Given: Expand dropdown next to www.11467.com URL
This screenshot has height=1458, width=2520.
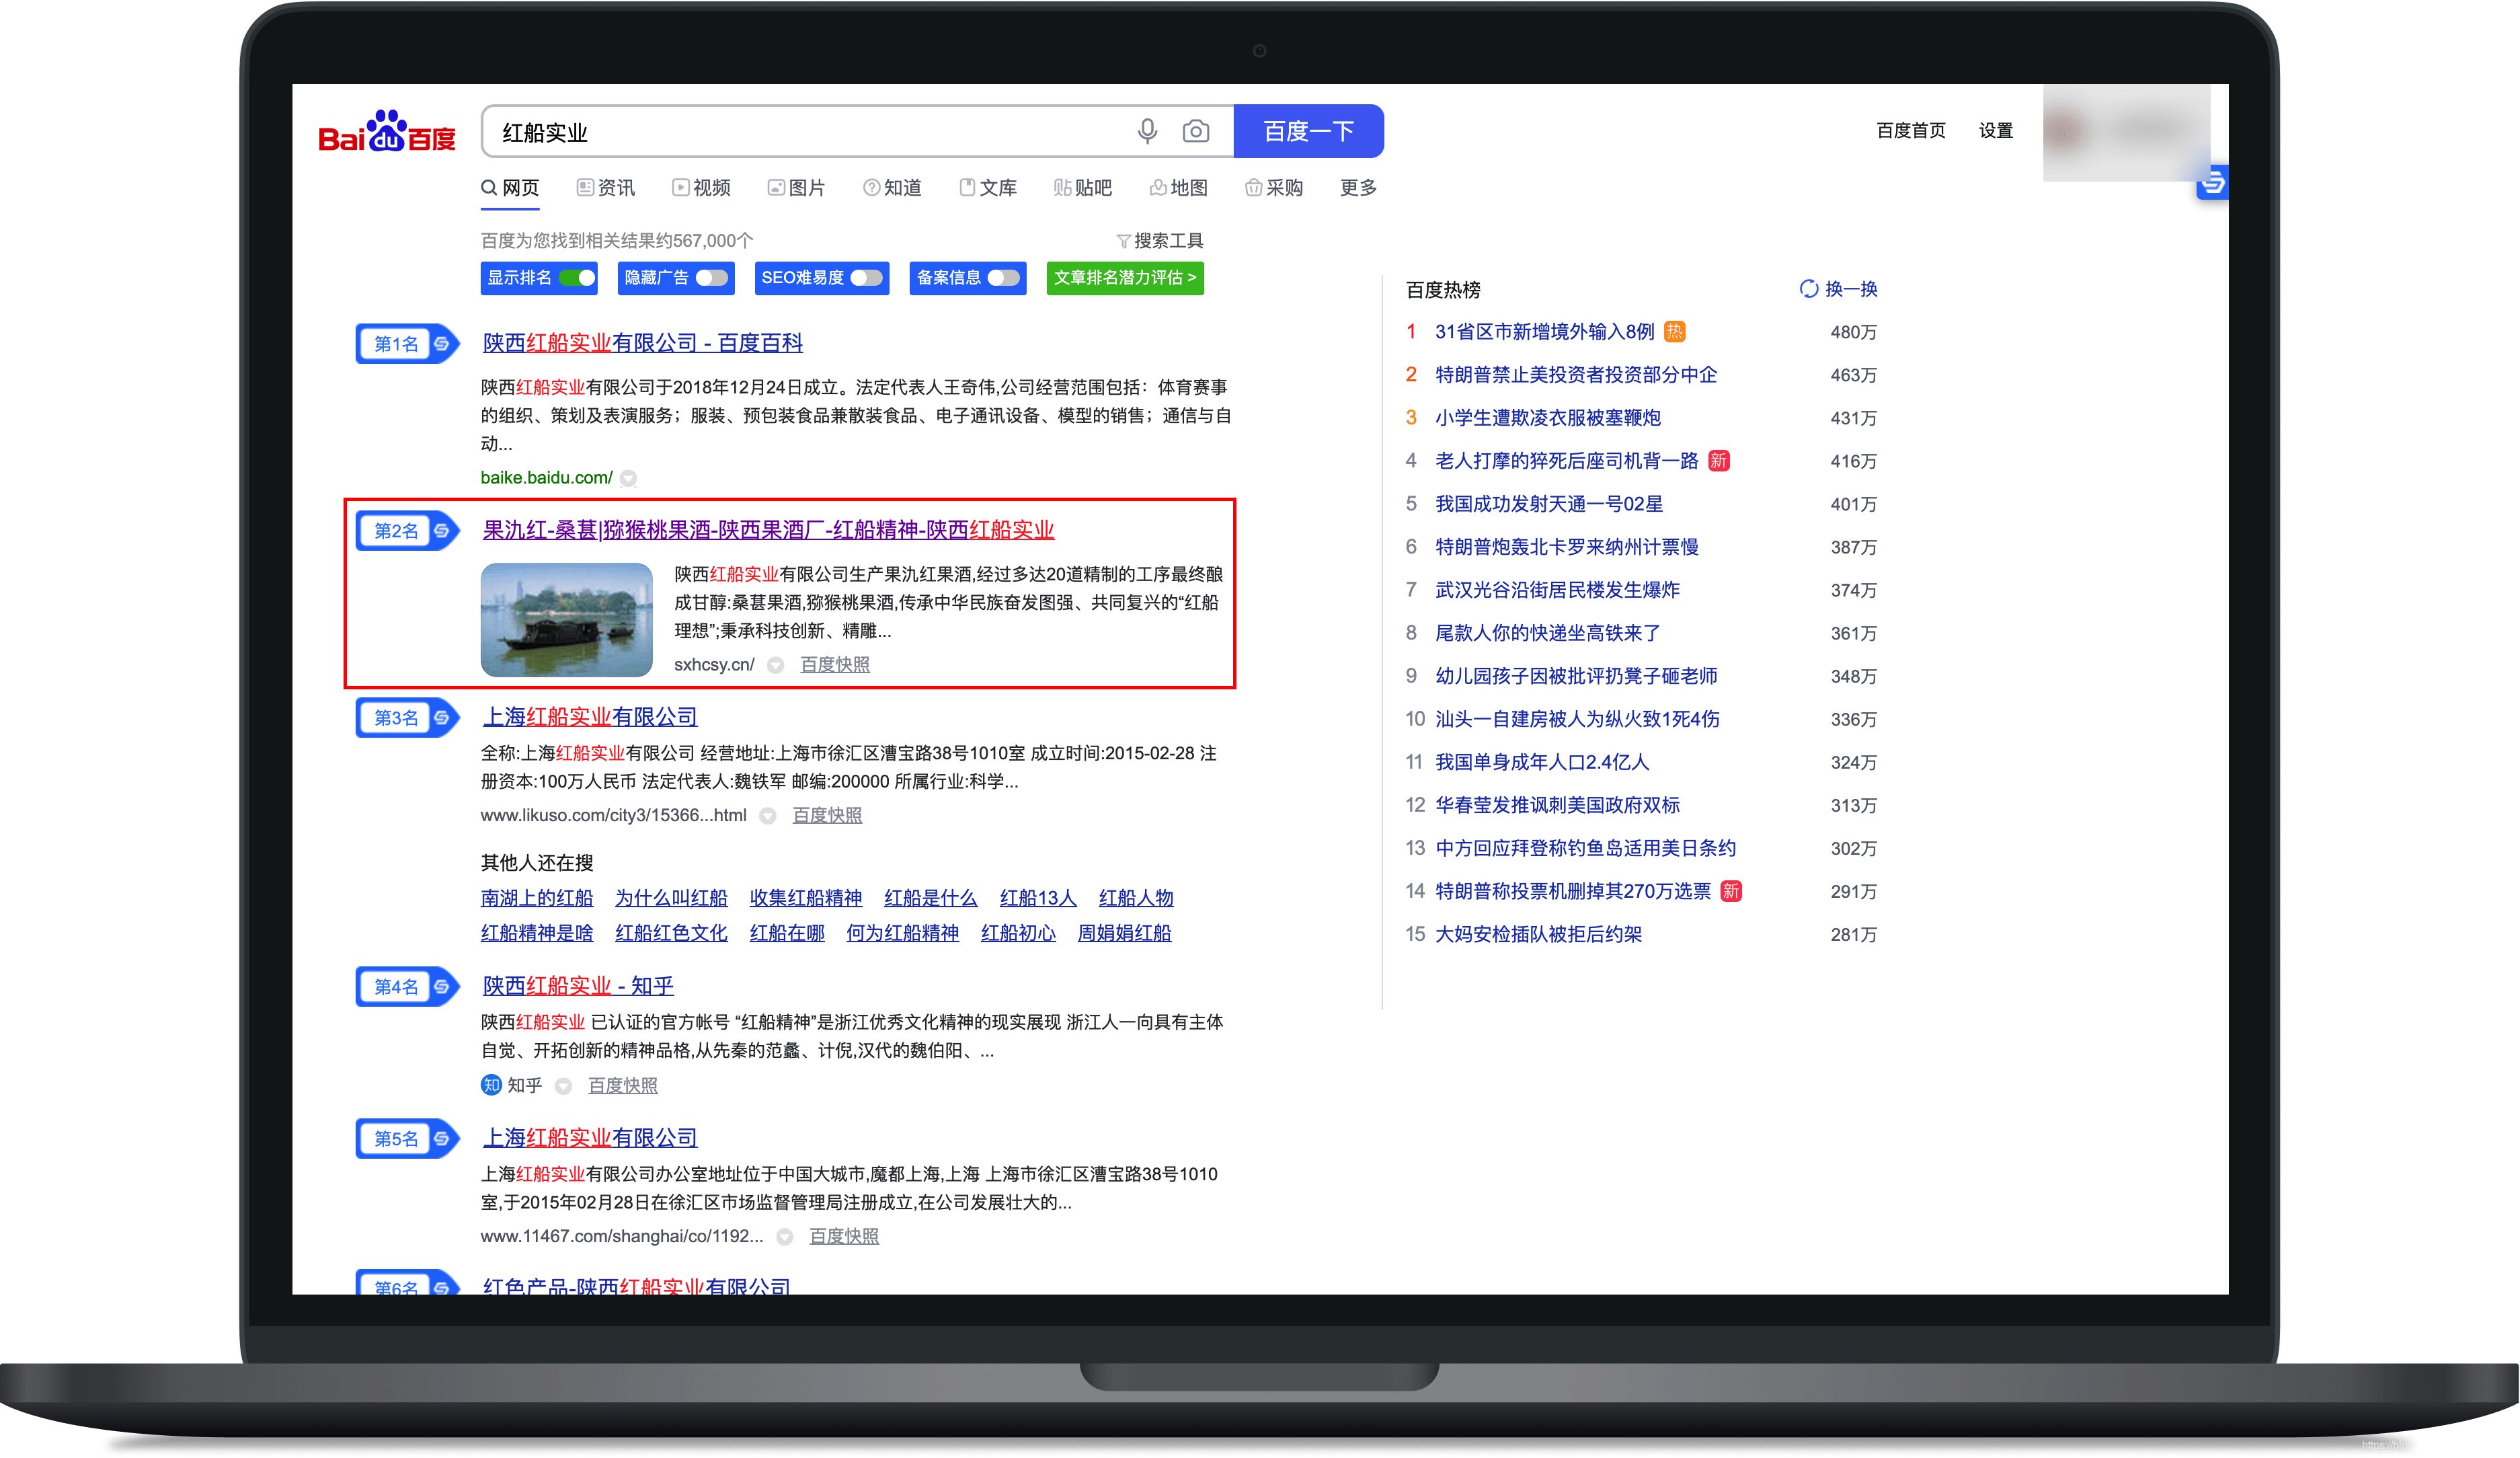Looking at the screenshot, I should 785,1237.
